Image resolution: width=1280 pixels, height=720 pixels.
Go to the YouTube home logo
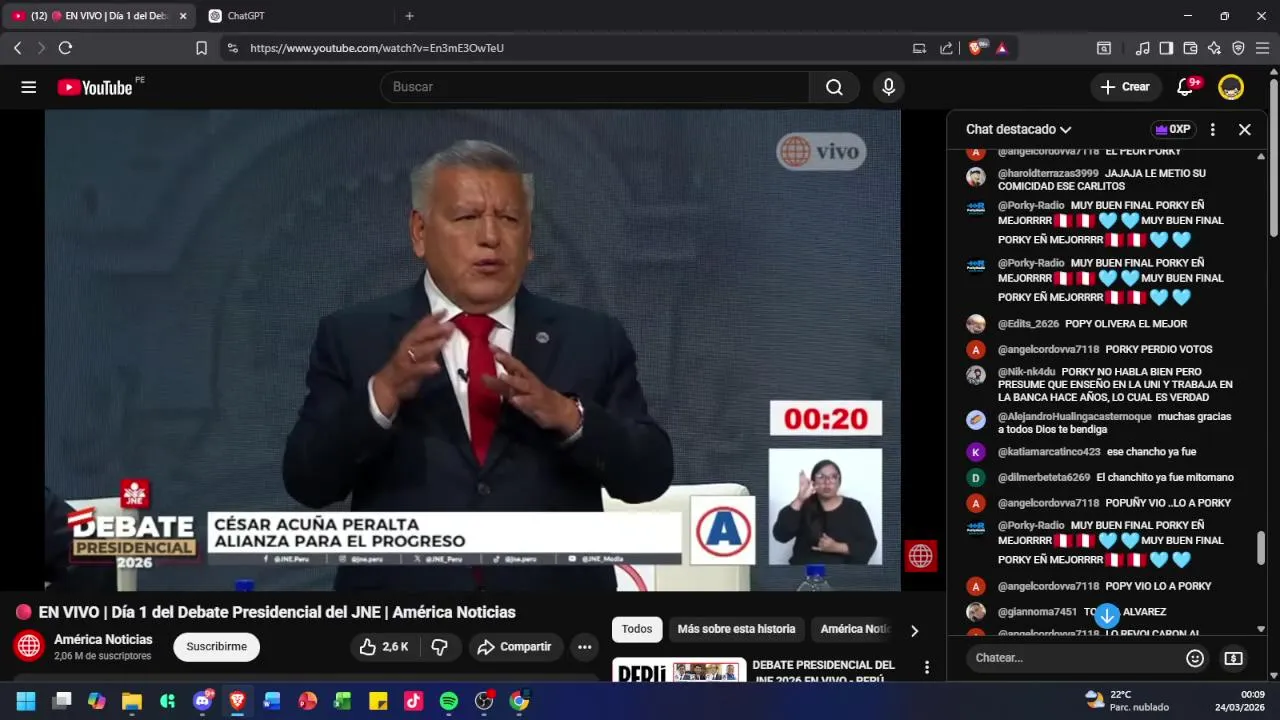[x=95, y=87]
